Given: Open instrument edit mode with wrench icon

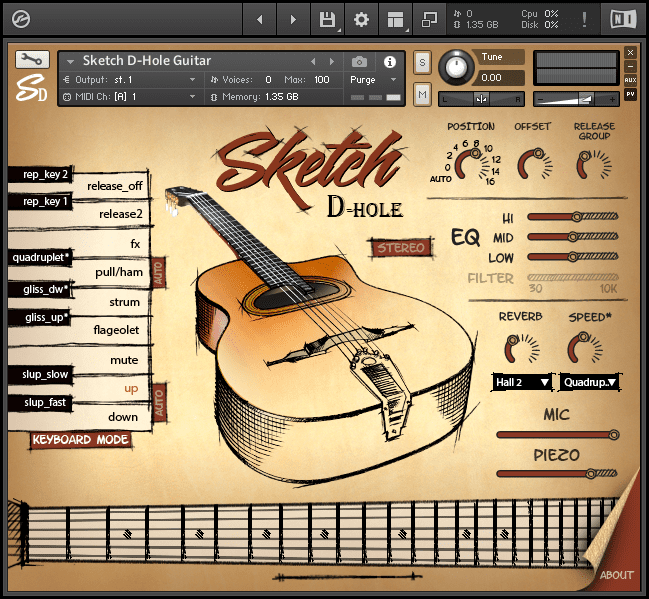Looking at the screenshot, I should tap(32, 60).
